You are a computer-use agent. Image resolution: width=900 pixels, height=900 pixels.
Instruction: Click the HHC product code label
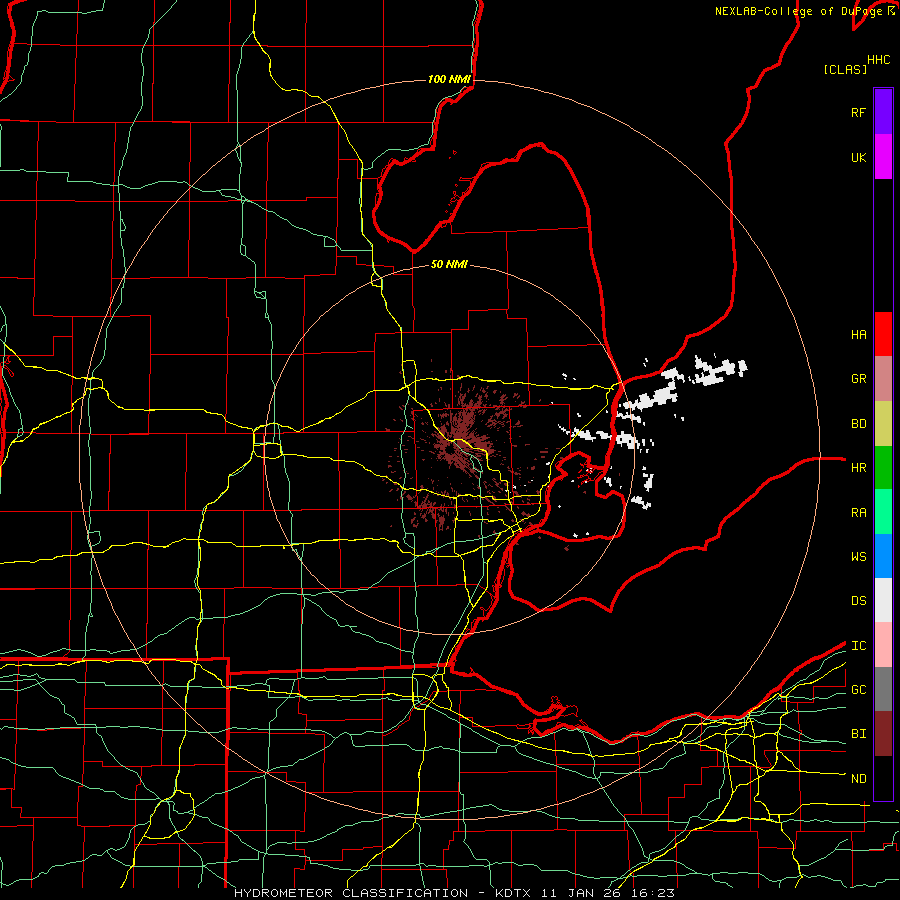point(878,60)
